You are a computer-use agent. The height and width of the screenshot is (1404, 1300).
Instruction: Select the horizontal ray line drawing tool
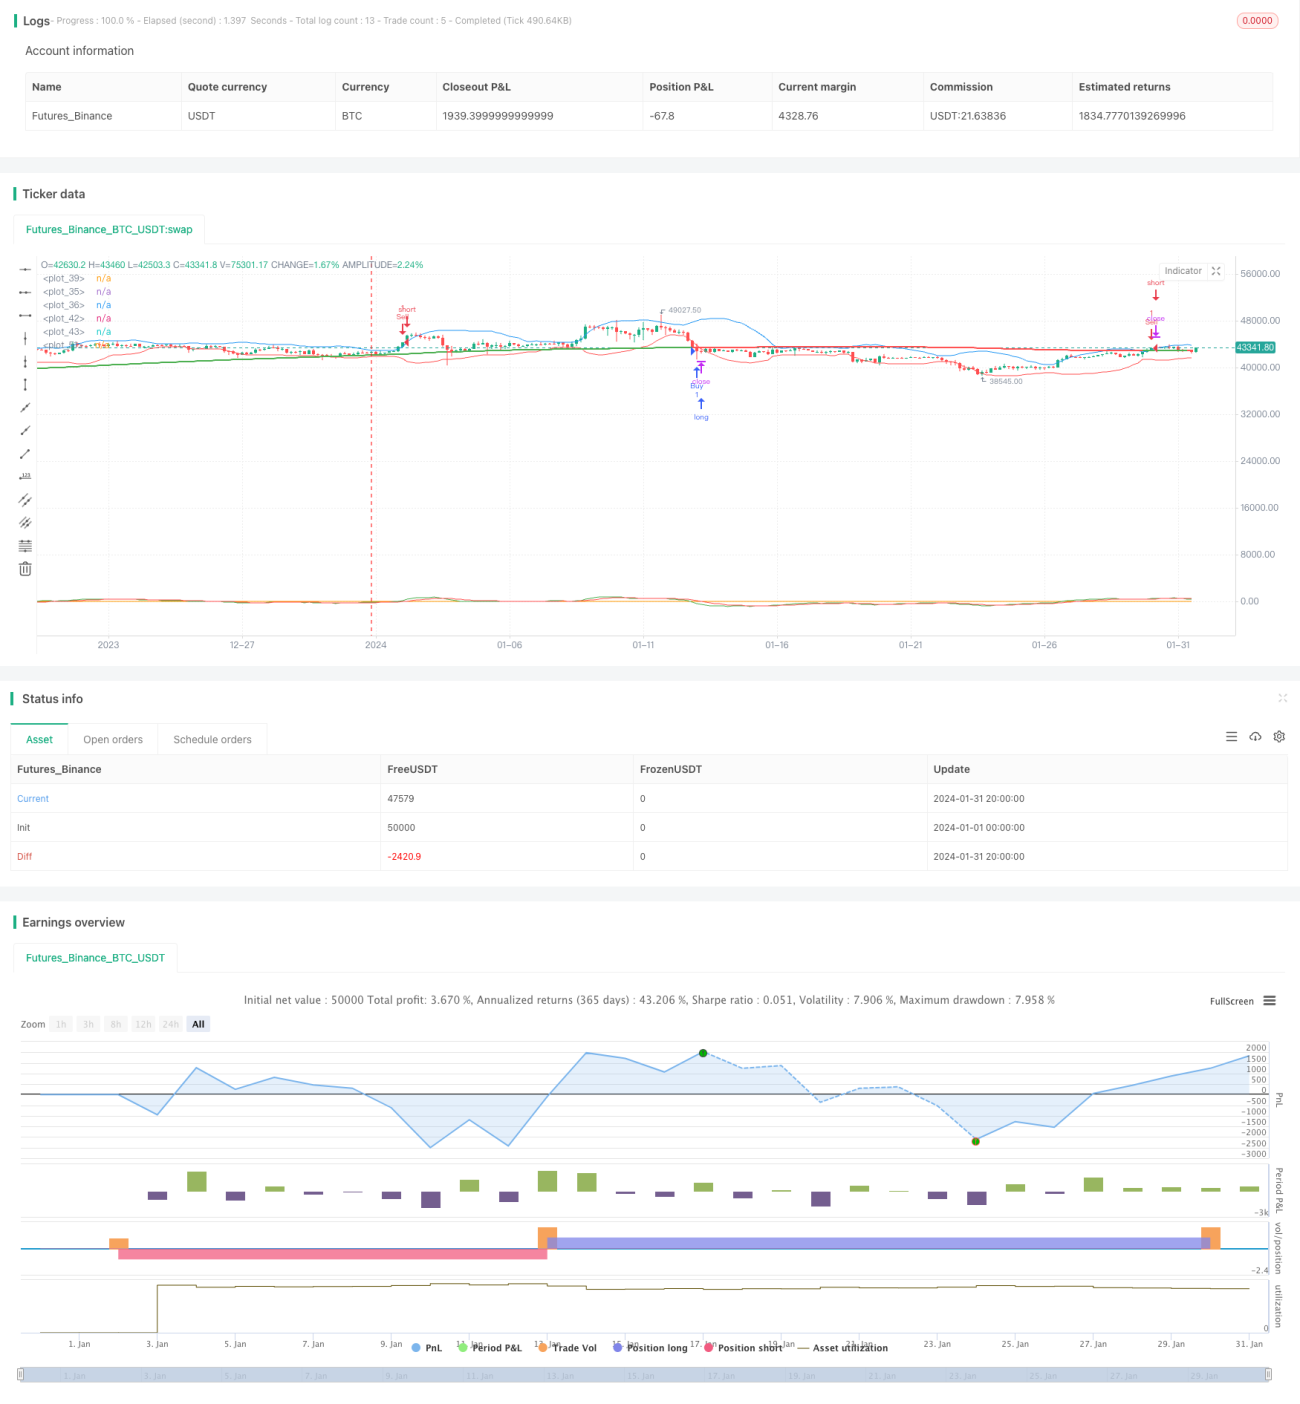point(25,292)
